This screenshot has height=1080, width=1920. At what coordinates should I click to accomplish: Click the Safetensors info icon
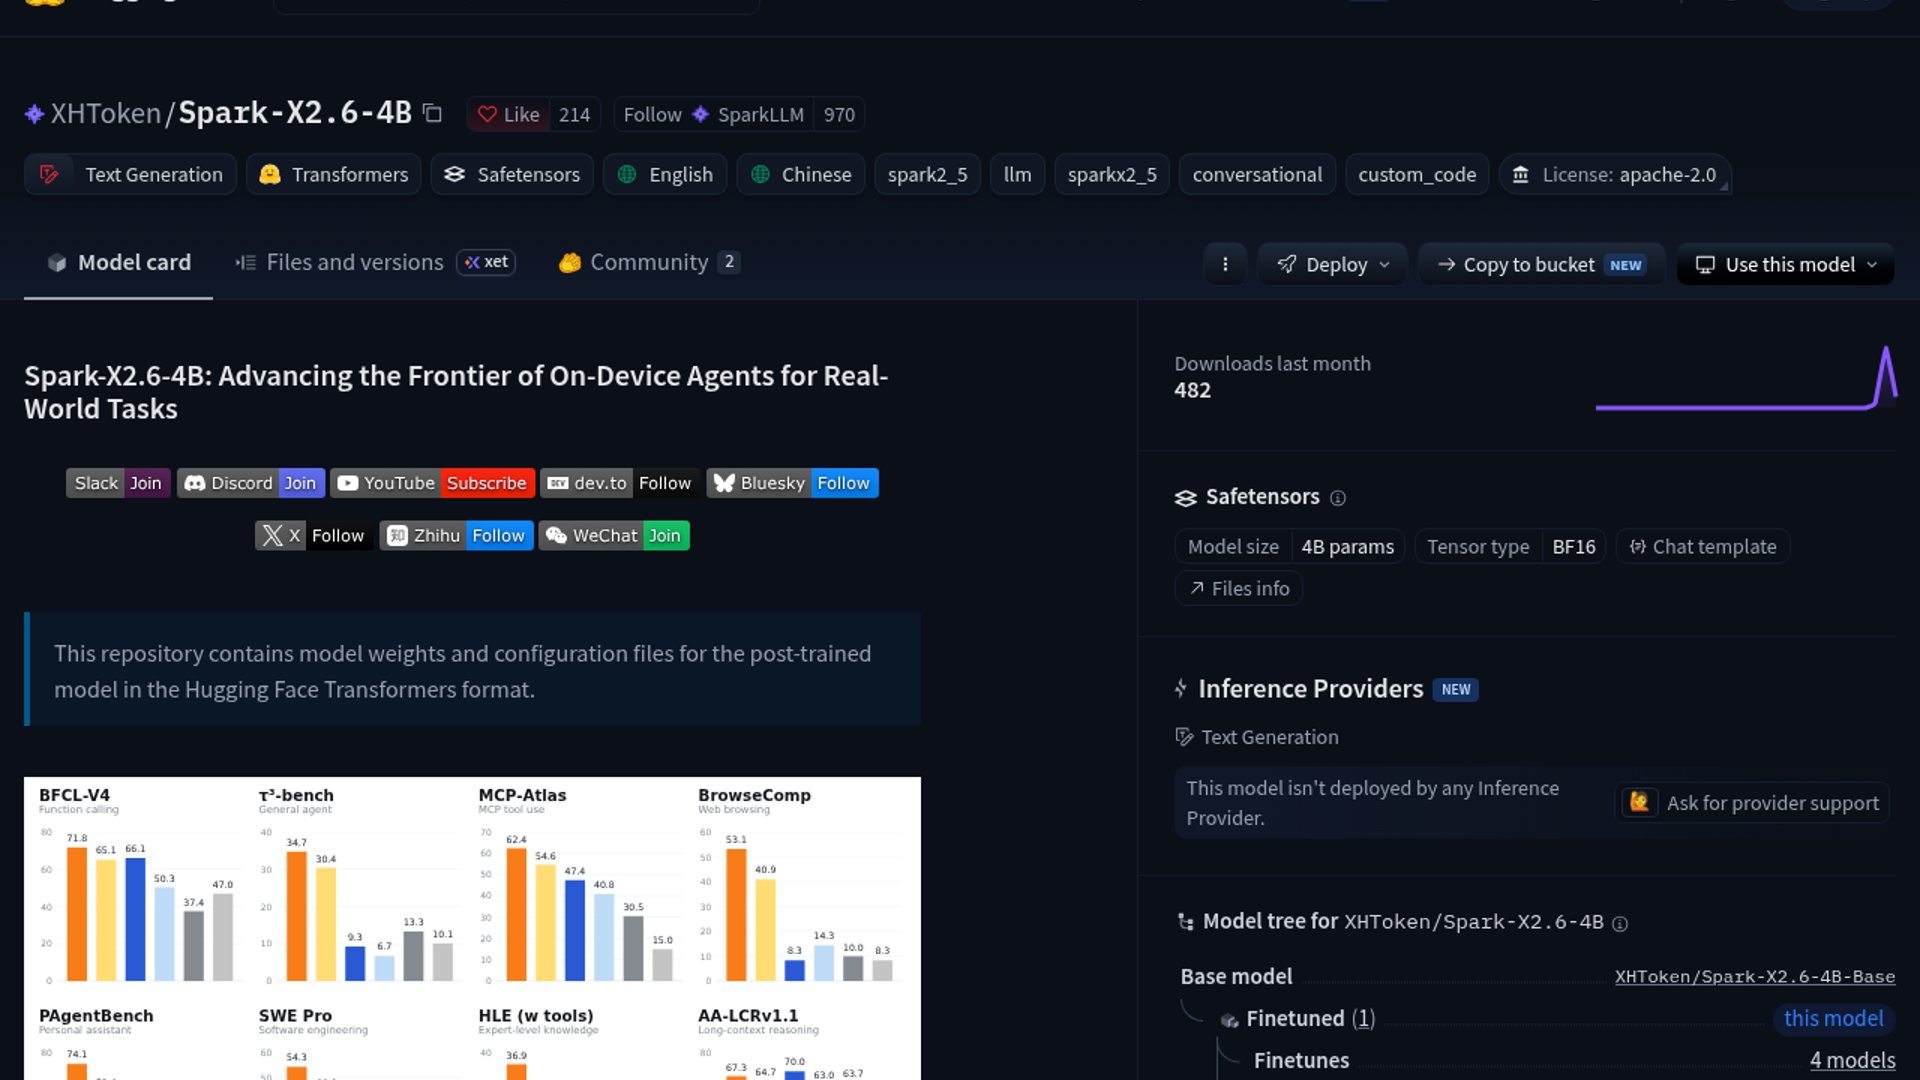click(x=1338, y=498)
